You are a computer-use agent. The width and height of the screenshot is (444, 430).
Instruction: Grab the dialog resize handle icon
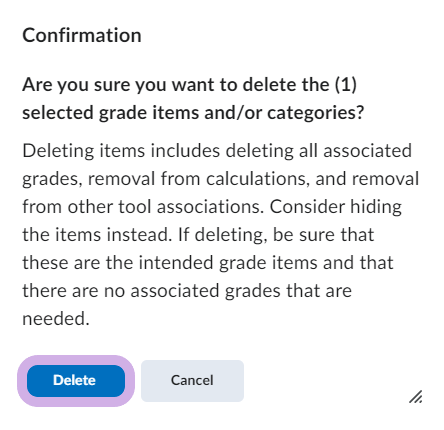point(416,397)
